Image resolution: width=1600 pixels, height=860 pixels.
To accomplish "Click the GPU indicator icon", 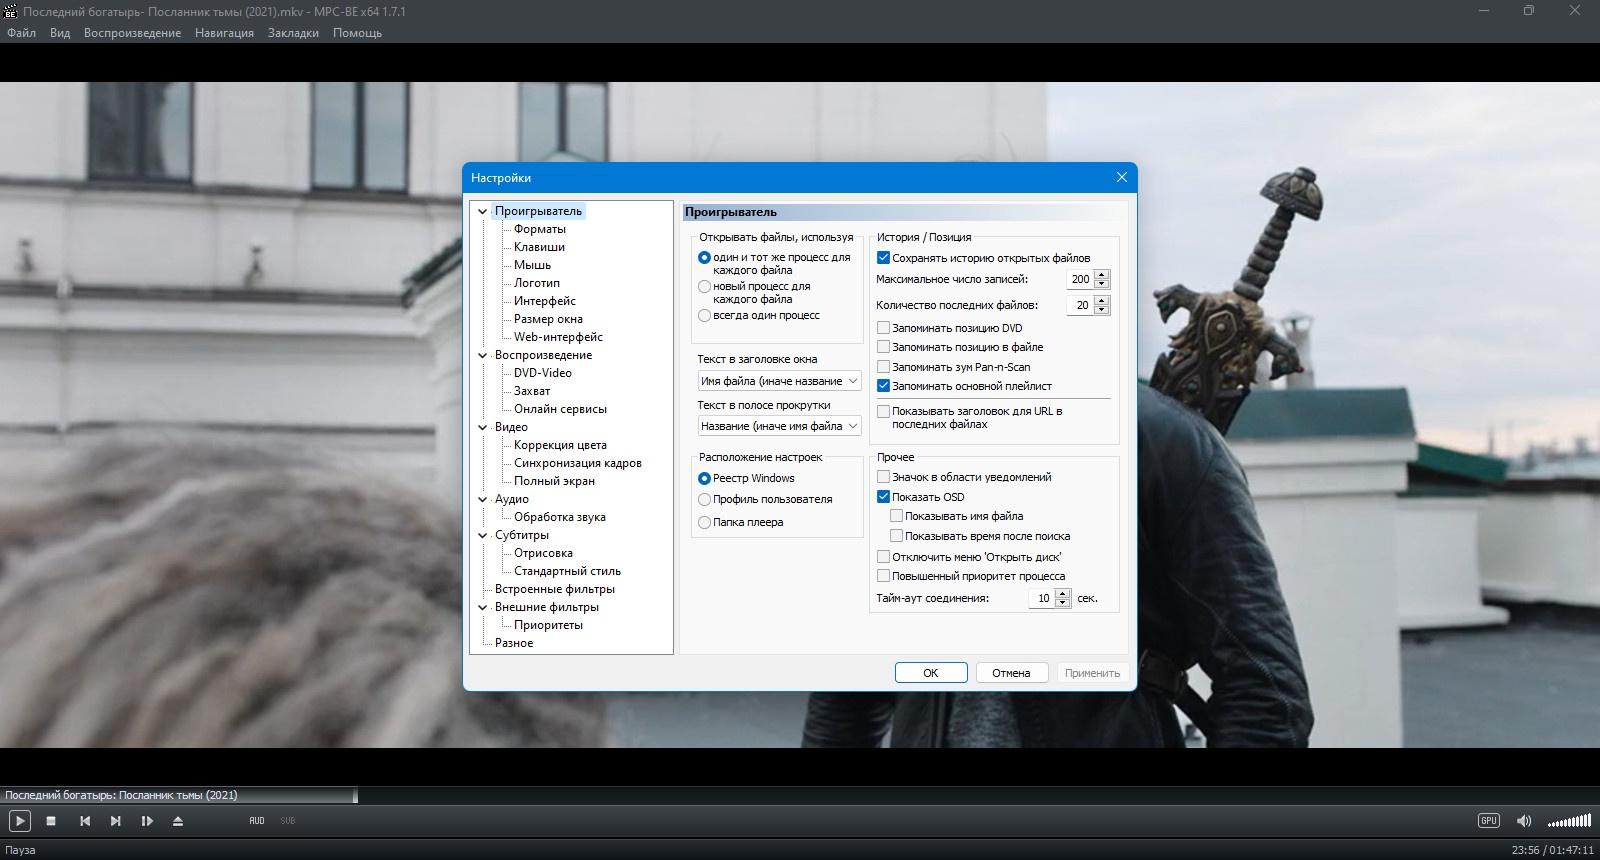I will pos(1489,821).
